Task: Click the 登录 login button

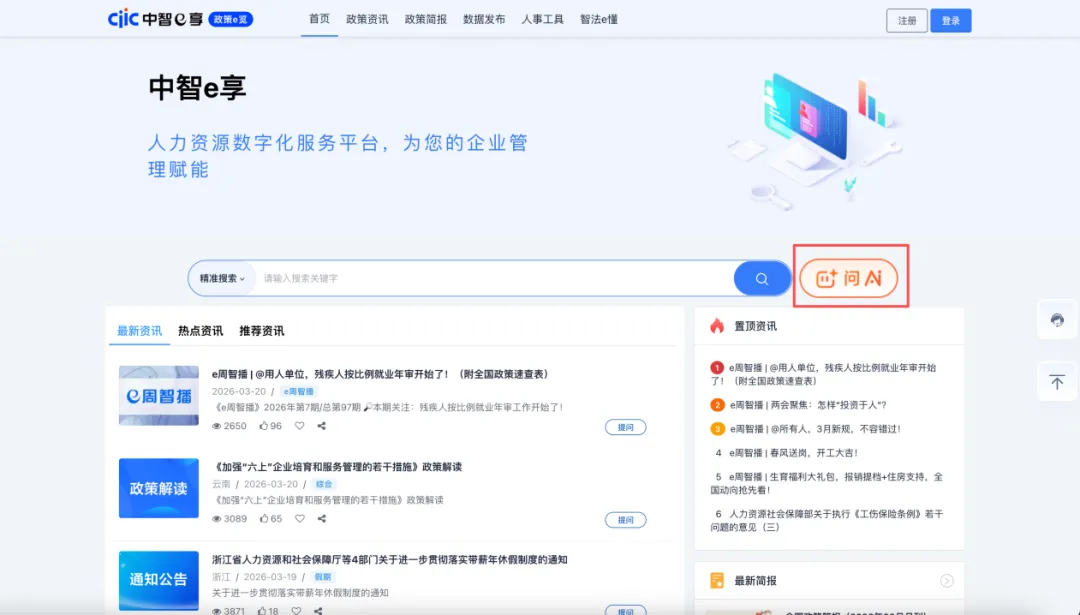Action: click(951, 21)
